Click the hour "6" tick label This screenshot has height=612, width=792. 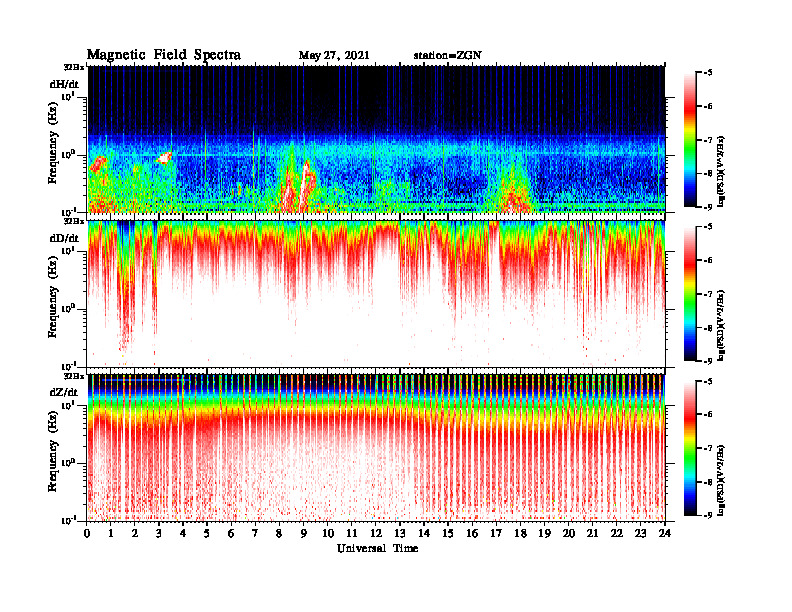[231, 534]
